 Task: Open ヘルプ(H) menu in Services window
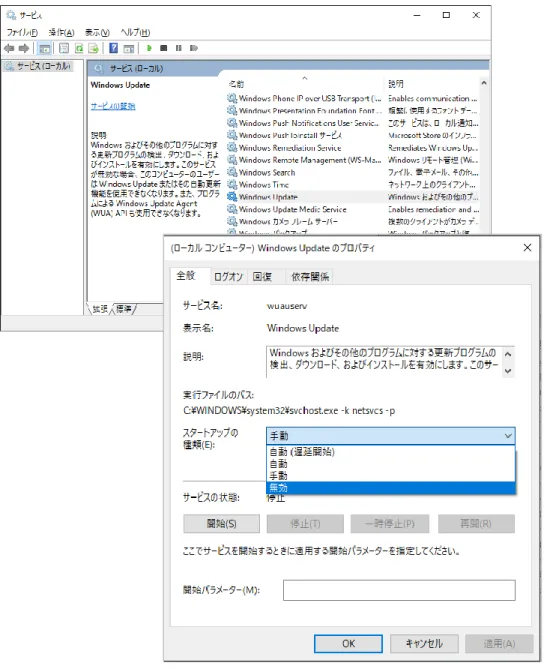click(135, 32)
